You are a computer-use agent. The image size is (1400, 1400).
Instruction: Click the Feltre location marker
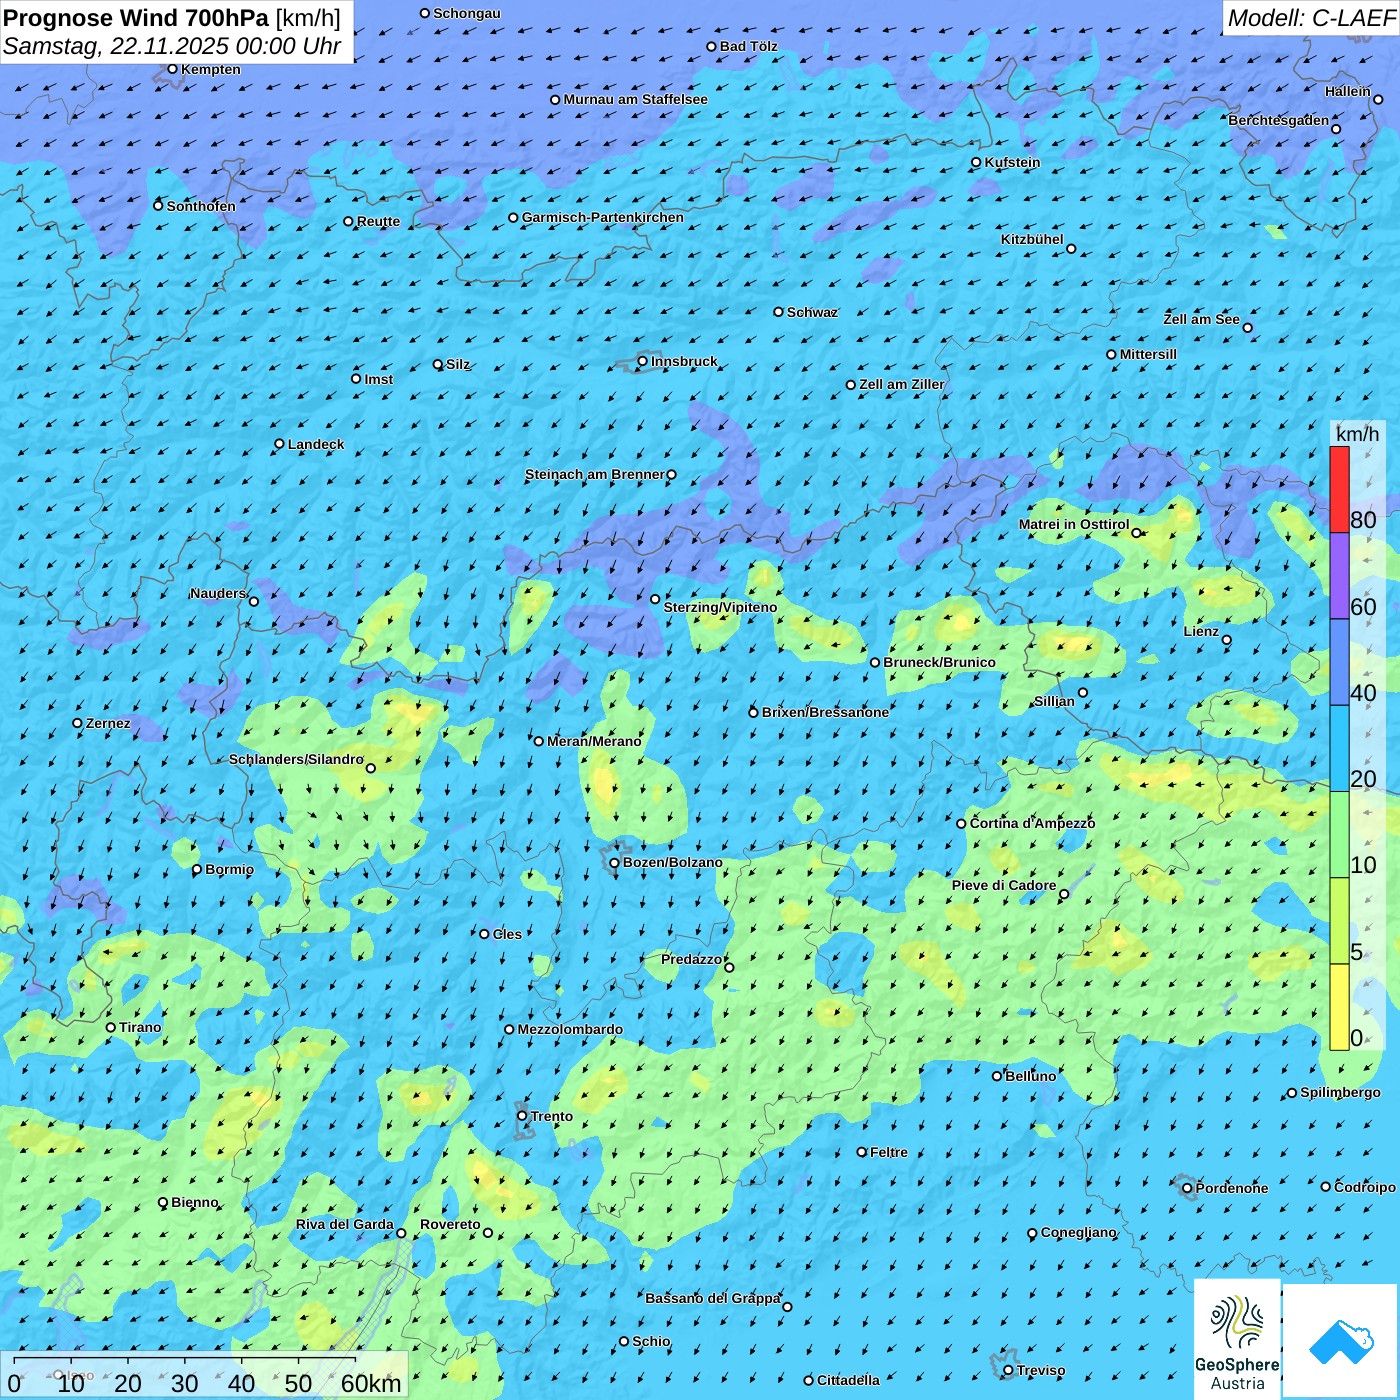tap(862, 1152)
